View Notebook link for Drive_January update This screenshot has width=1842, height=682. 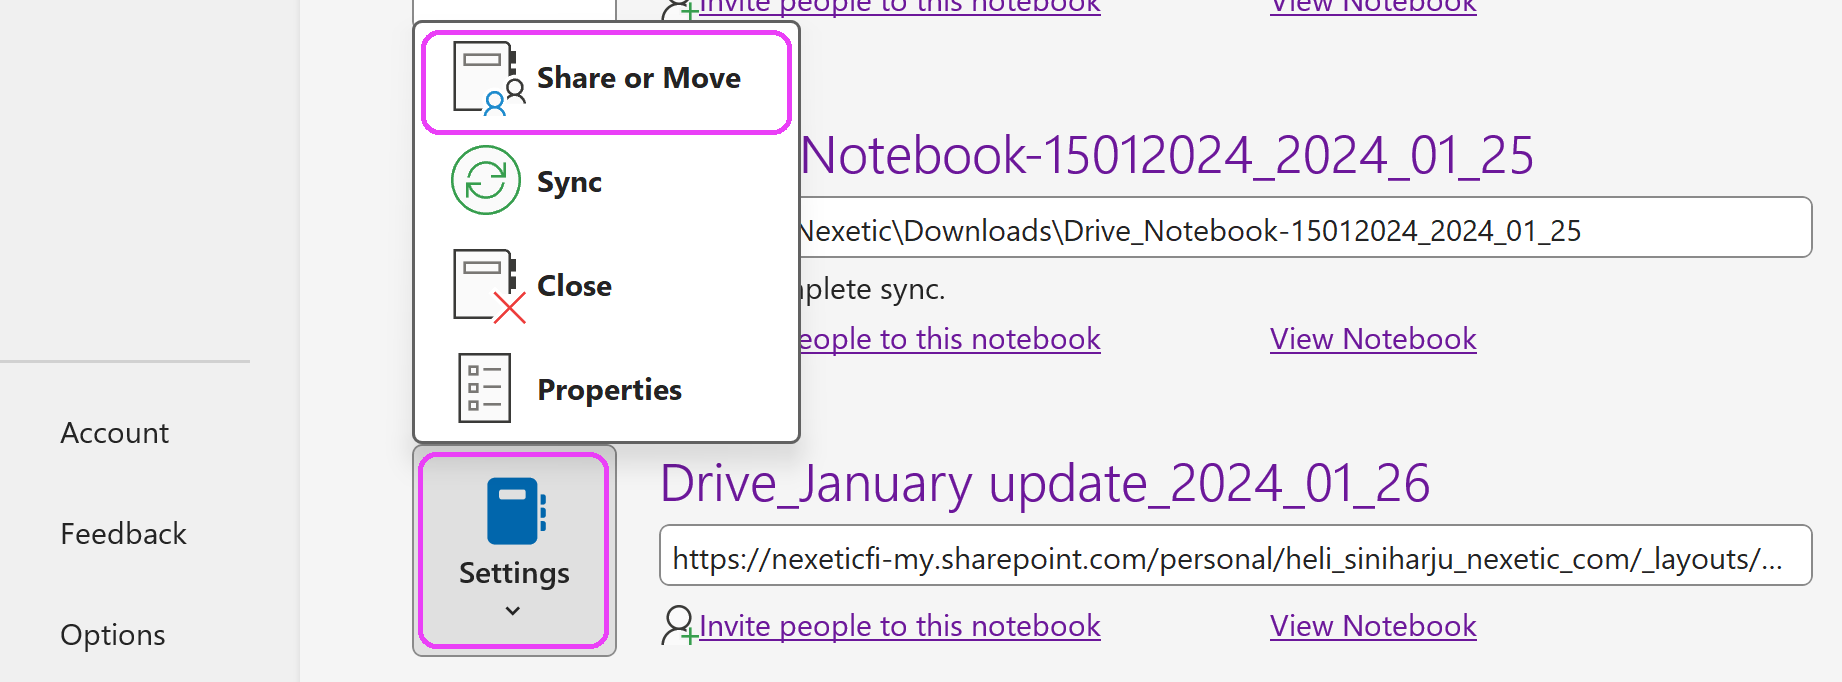(x=1373, y=626)
